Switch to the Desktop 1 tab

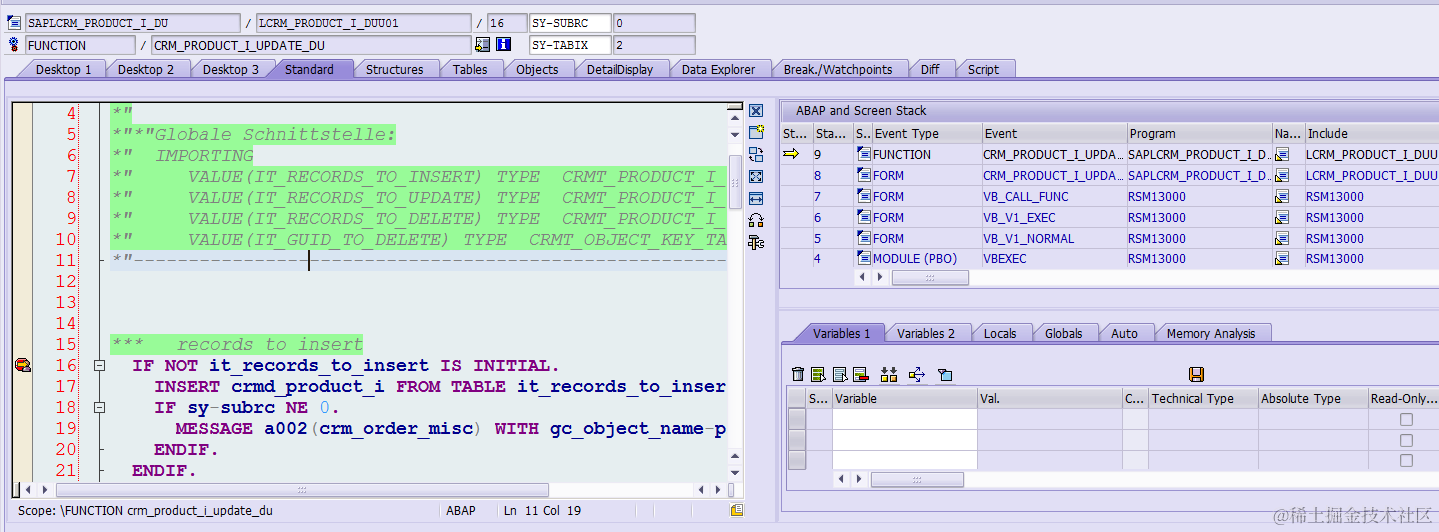click(63, 69)
